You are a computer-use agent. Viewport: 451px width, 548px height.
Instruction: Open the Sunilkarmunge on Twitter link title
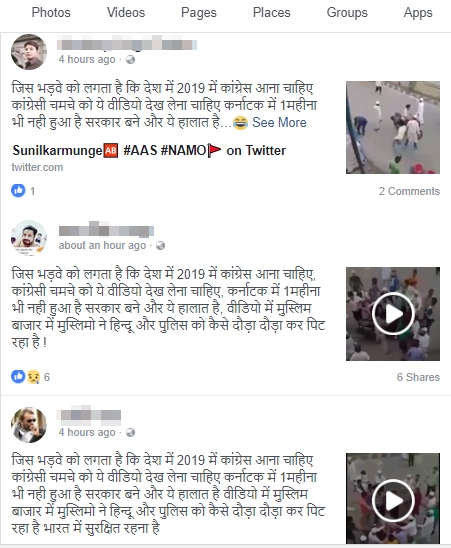(x=149, y=151)
